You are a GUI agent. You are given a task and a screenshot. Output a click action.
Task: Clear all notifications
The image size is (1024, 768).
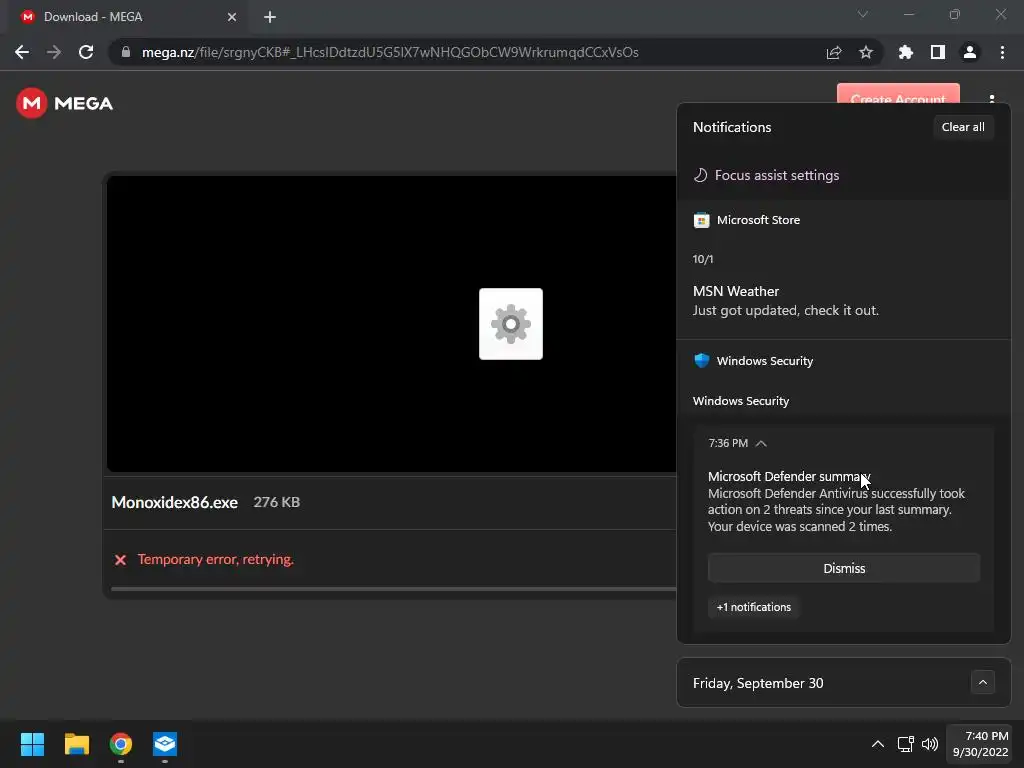click(963, 127)
